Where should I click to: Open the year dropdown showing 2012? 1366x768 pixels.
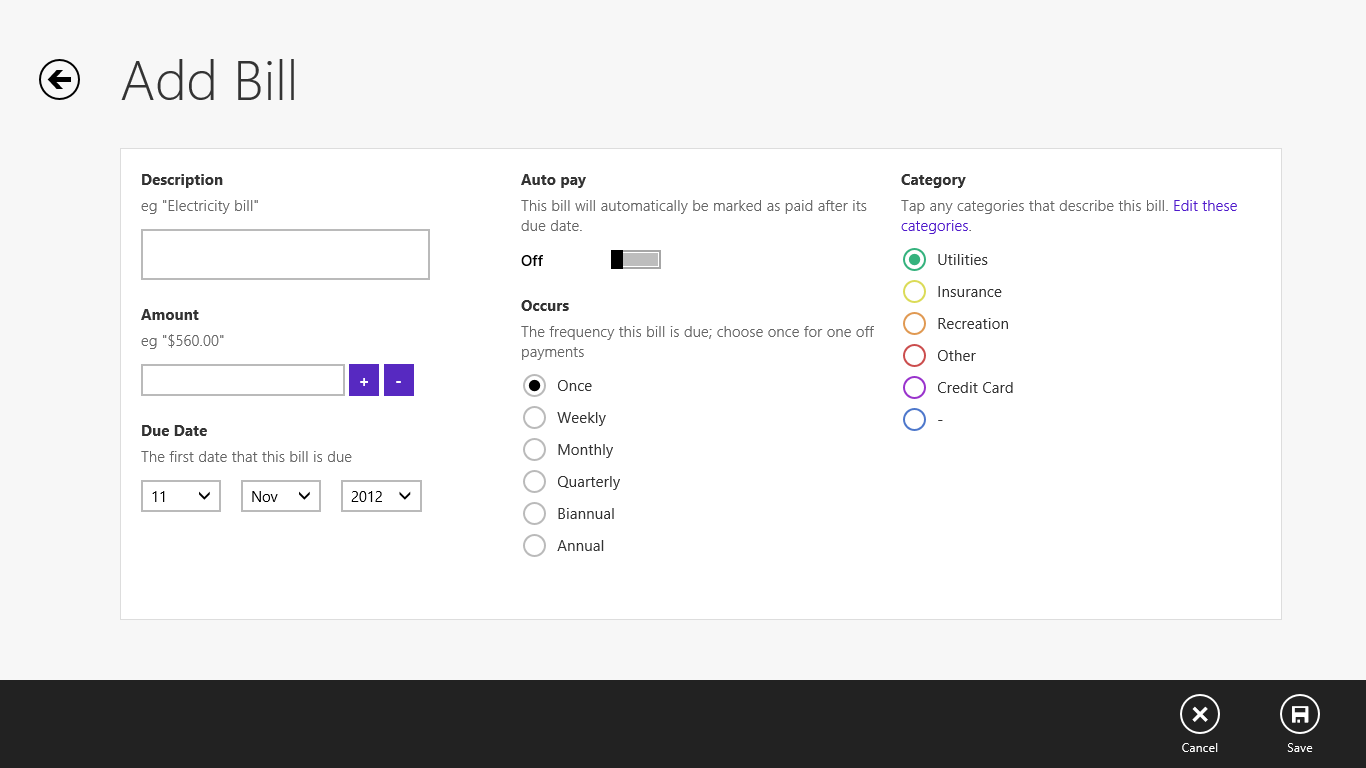[x=380, y=495]
